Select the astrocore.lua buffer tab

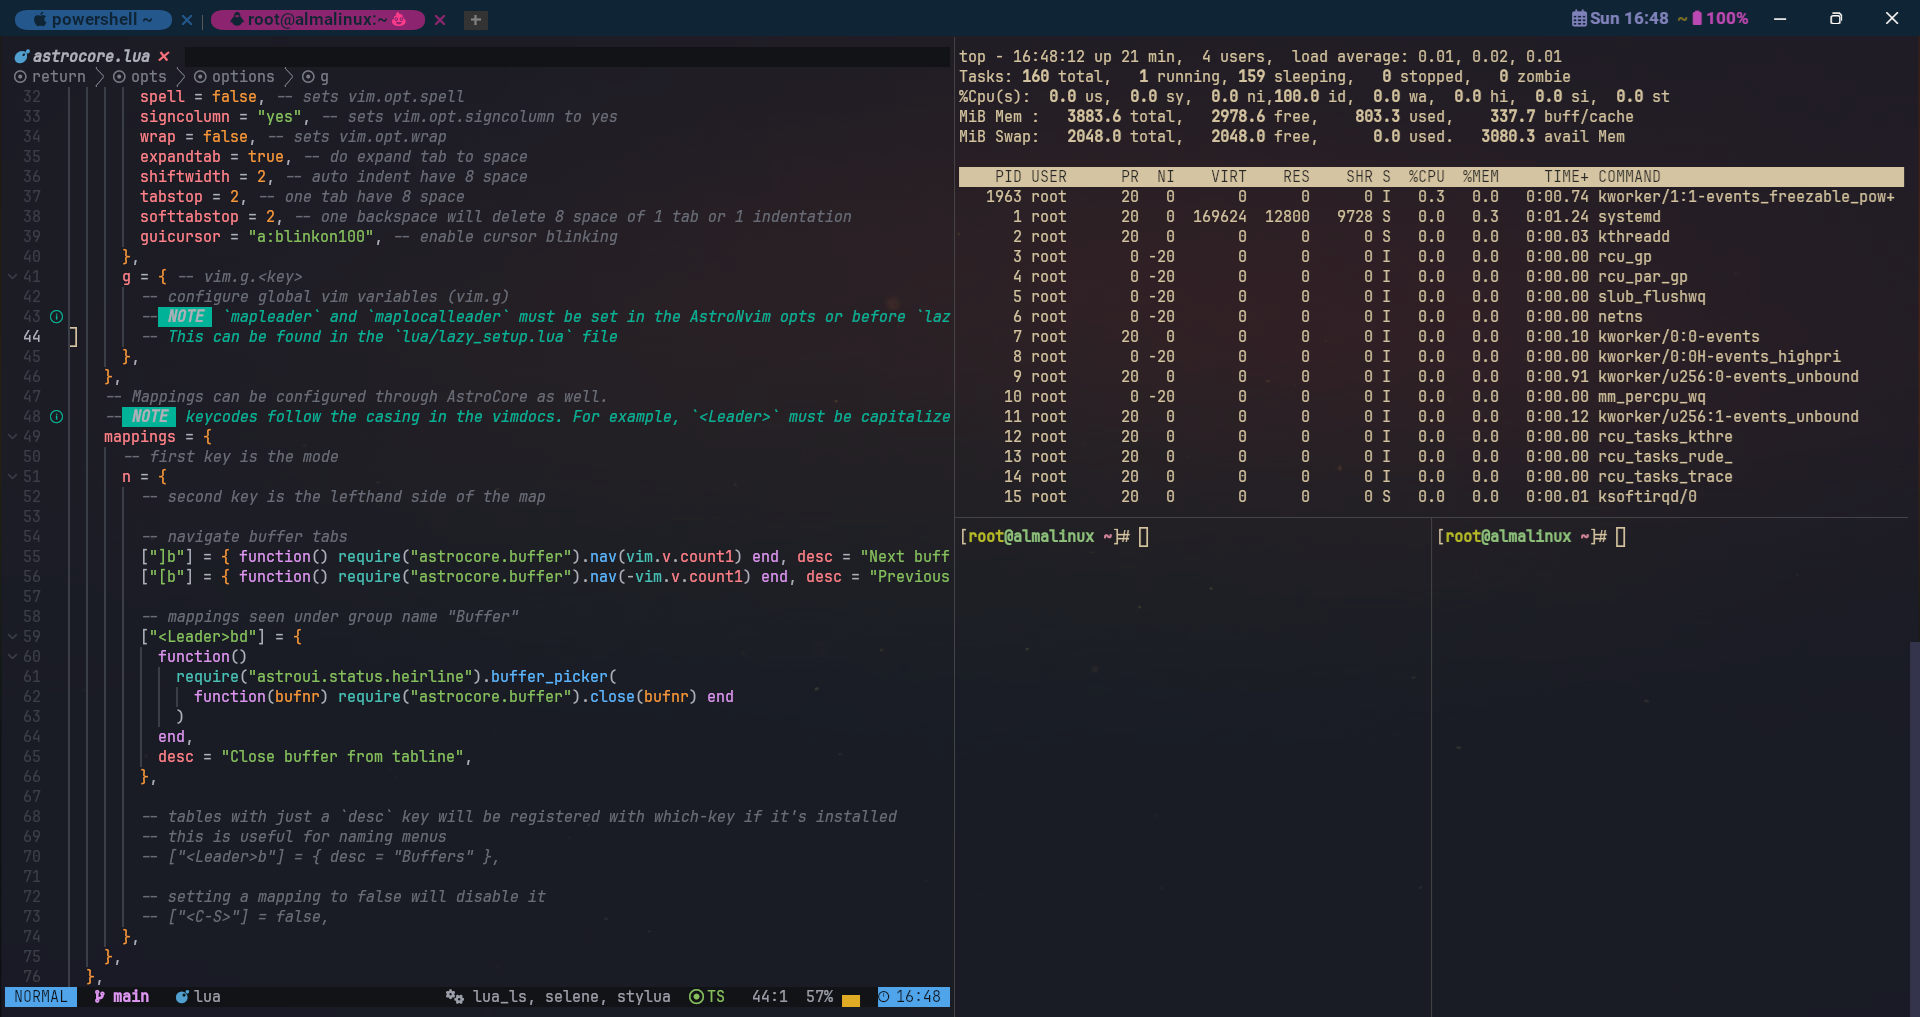pyautogui.click(x=91, y=56)
